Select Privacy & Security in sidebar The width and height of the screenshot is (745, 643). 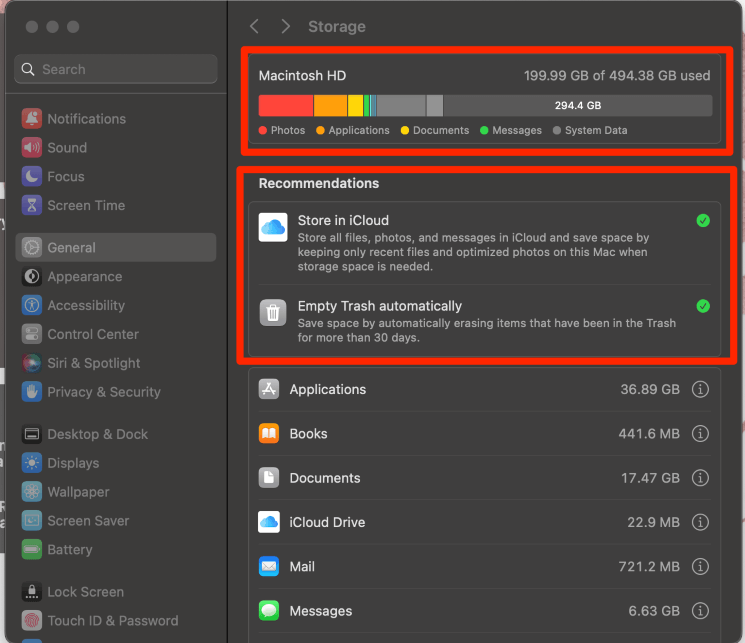pos(103,392)
